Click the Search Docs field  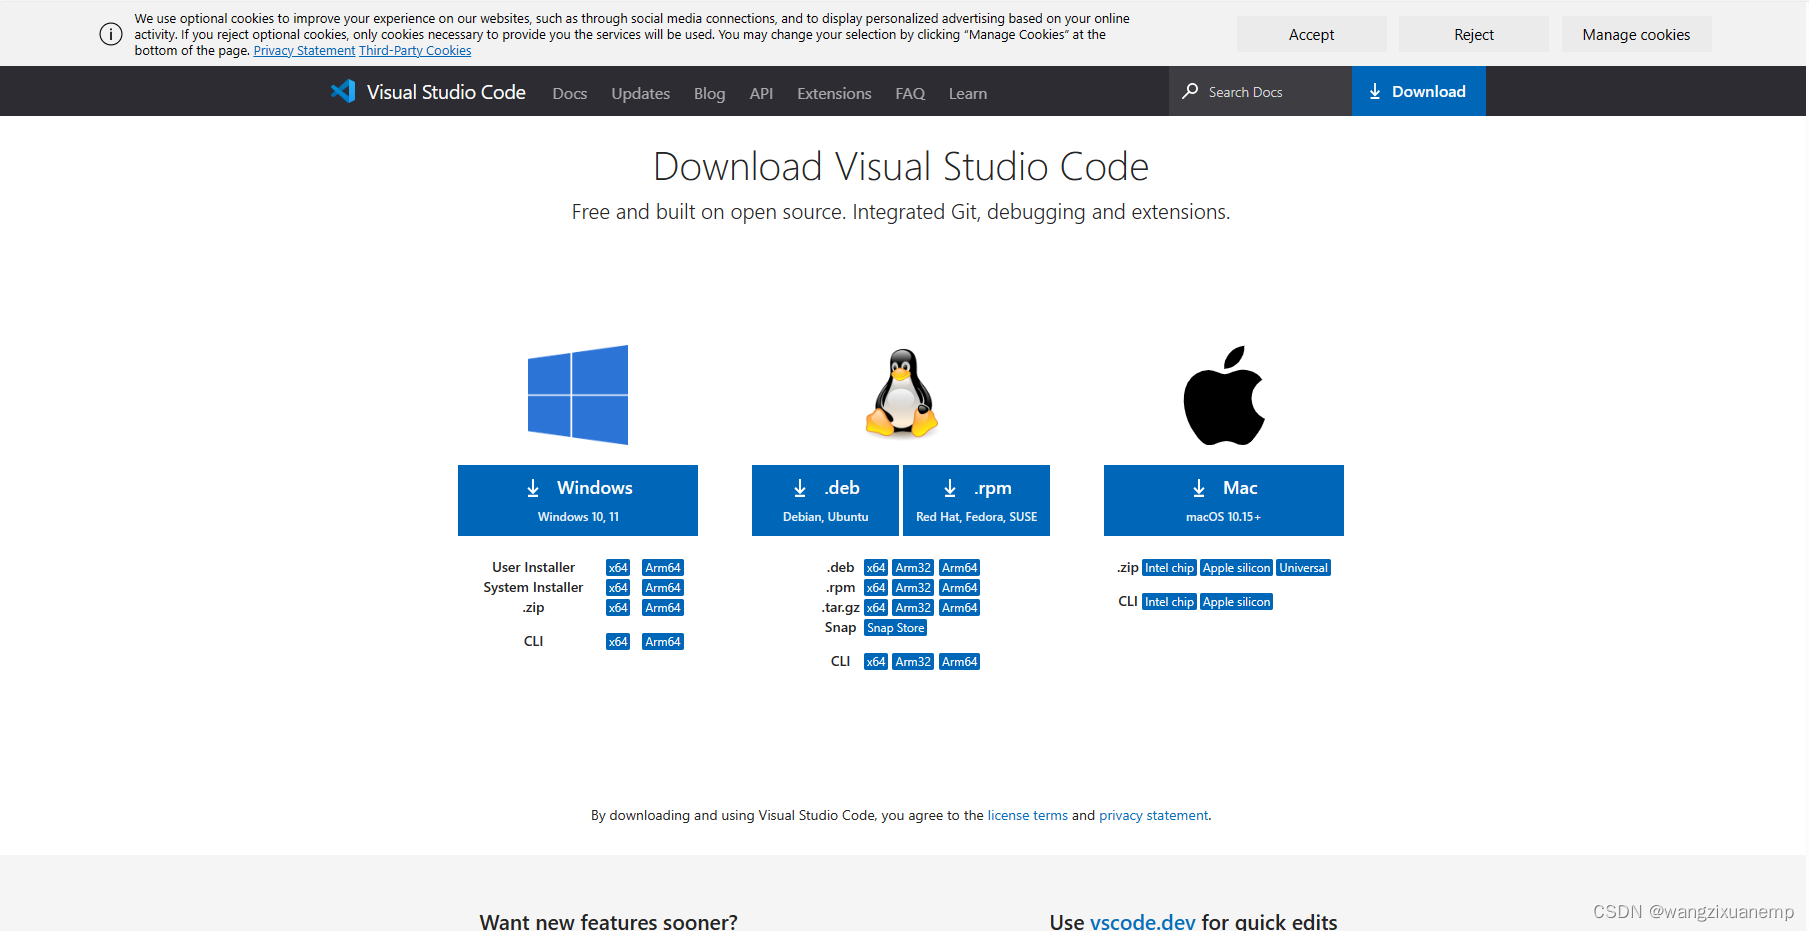coord(1260,91)
